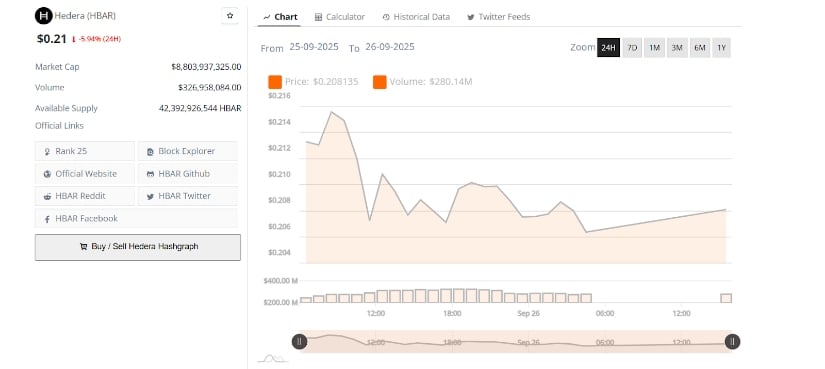The height and width of the screenshot is (369, 825).
Task: Click the Github icon beside HBAR Github
Action: click(x=150, y=174)
